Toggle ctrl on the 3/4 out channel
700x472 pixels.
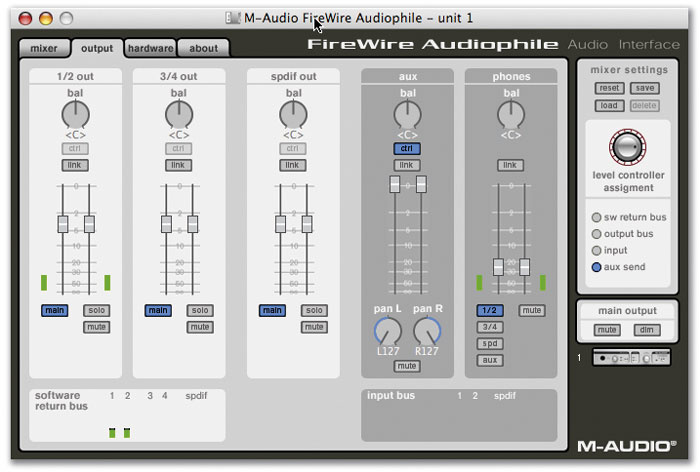click(179, 148)
